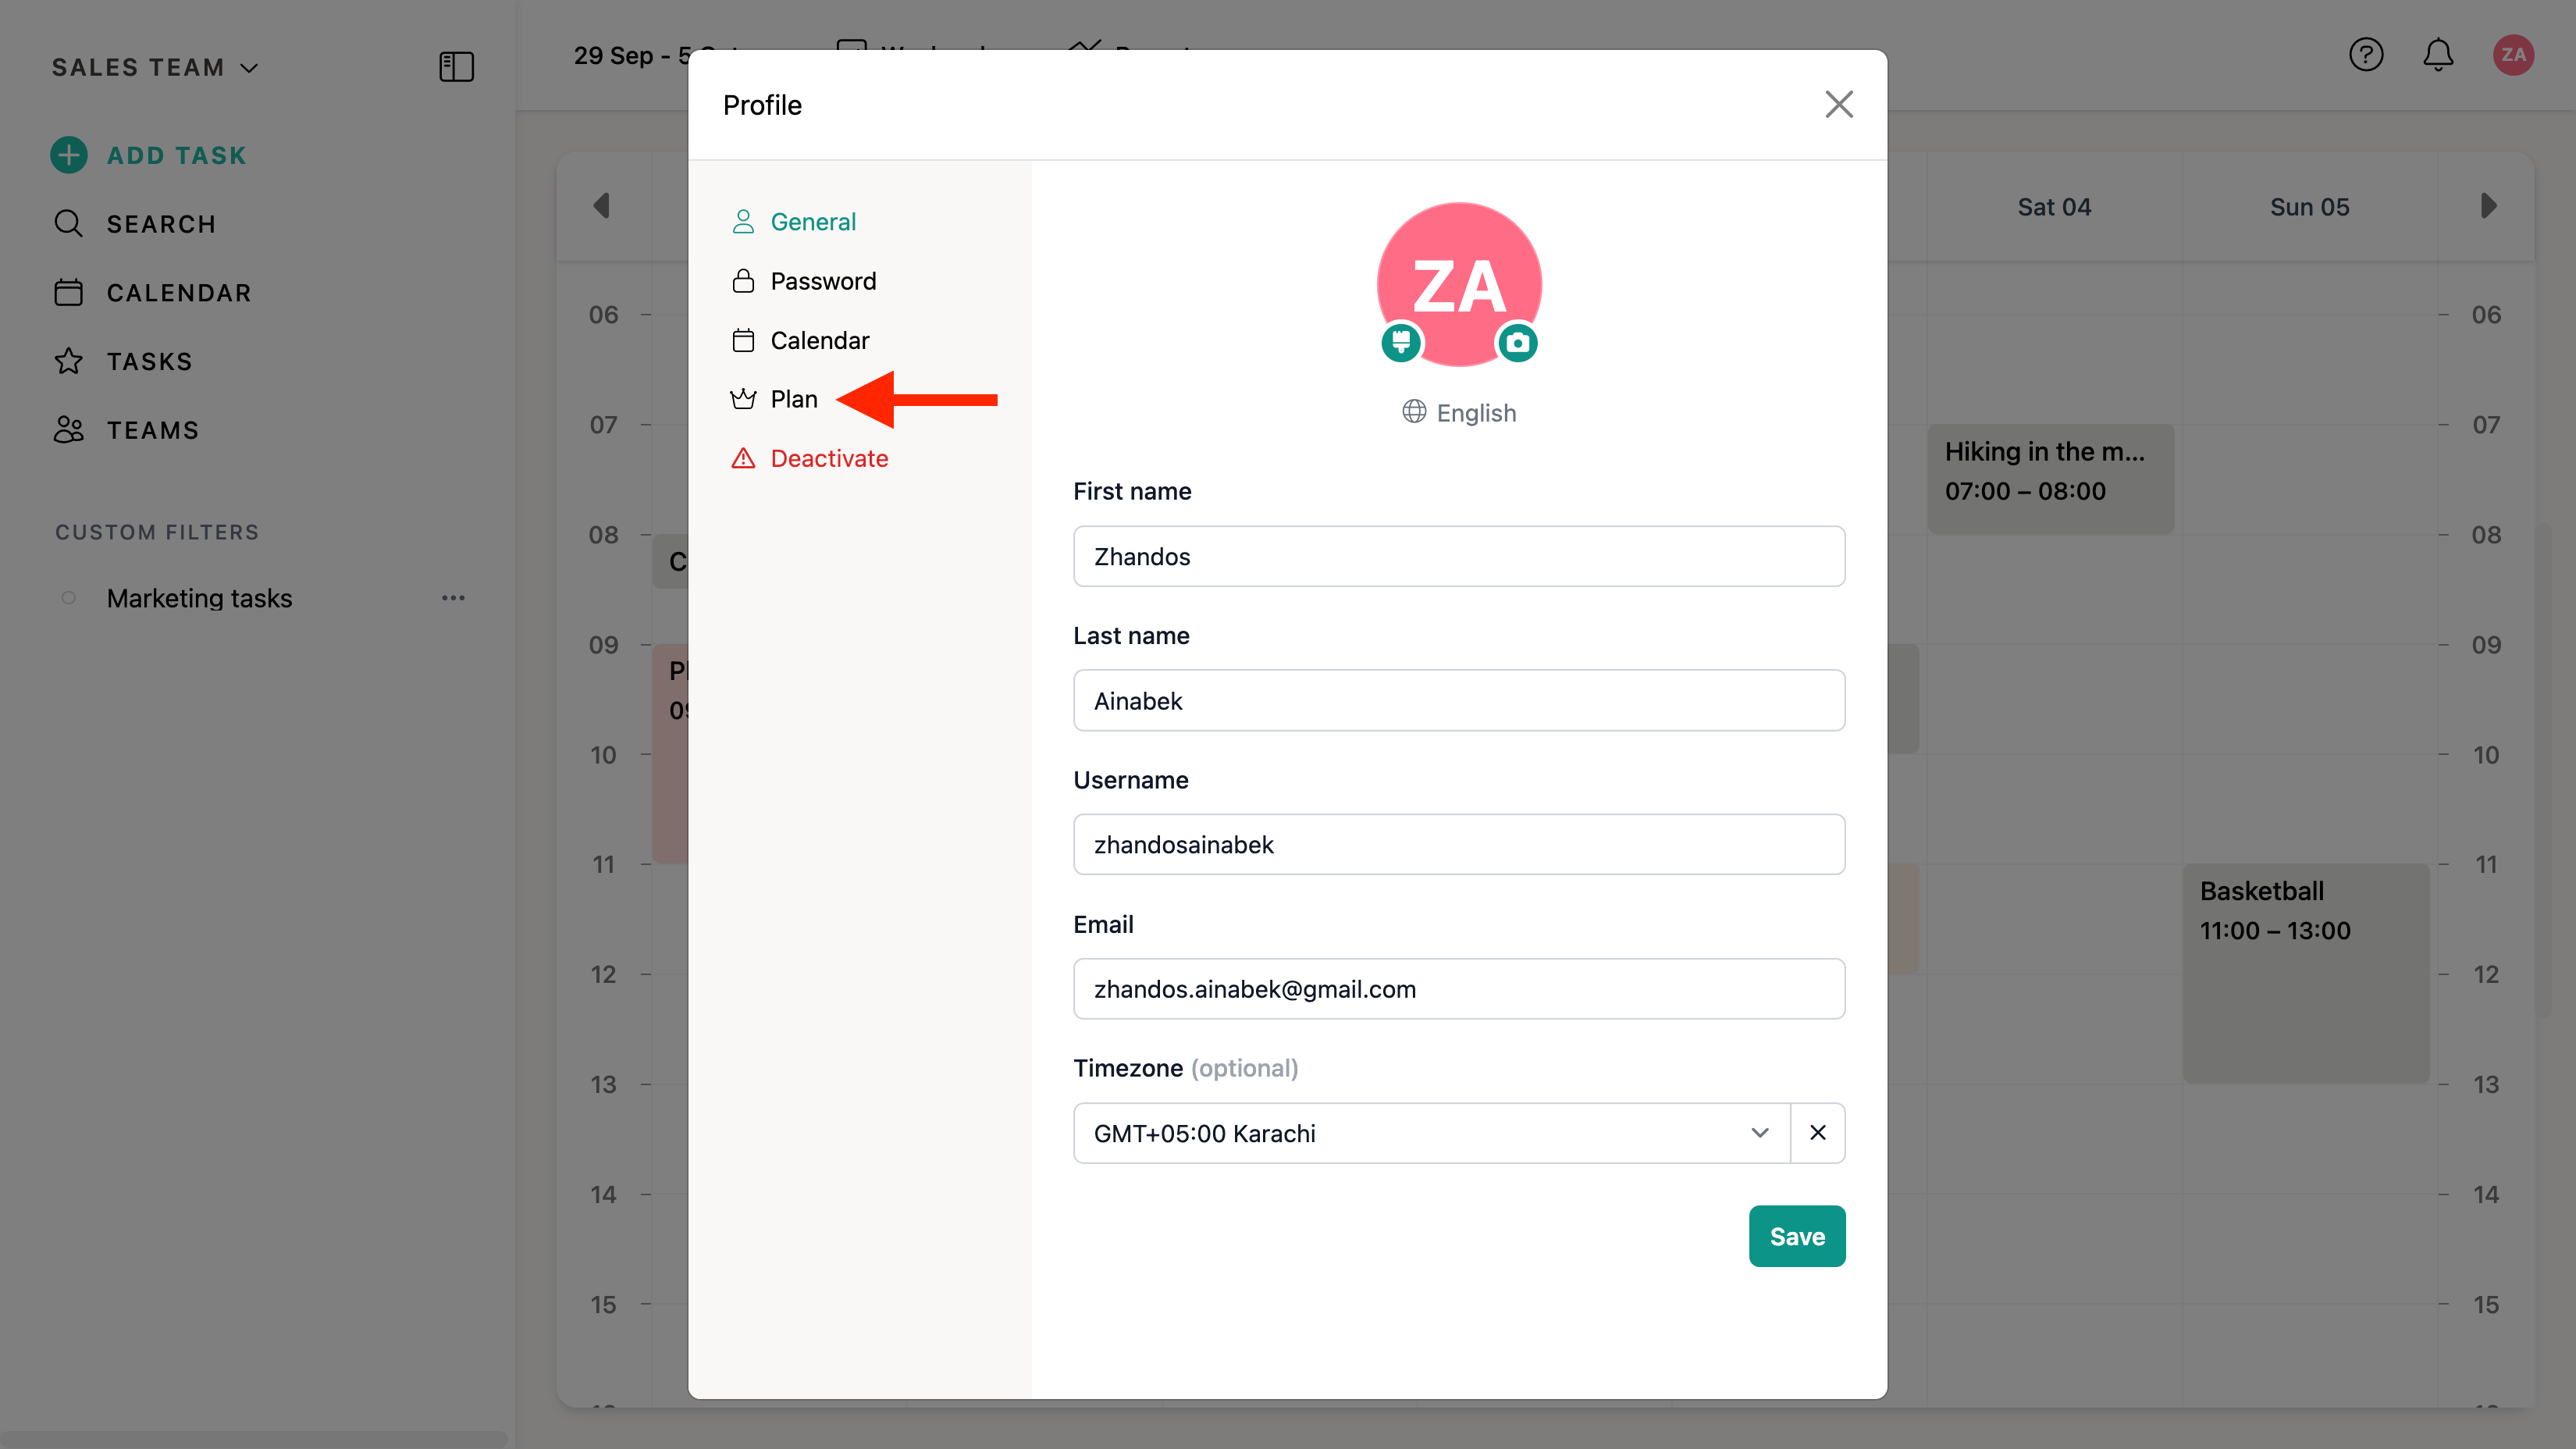The height and width of the screenshot is (1449, 2576).
Task: Click the paintbrush avatar color icon
Action: pos(1401,342)
